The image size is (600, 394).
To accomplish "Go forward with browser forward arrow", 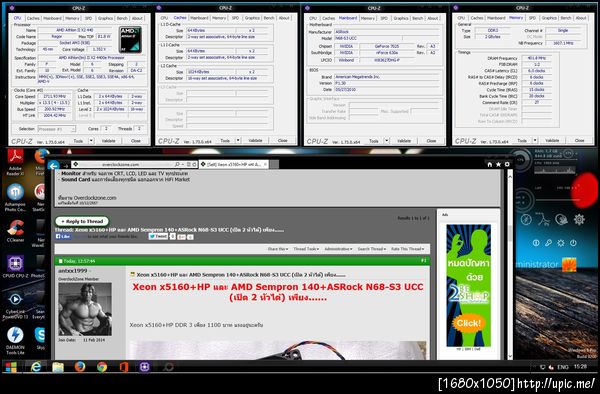I will point(66,166).
